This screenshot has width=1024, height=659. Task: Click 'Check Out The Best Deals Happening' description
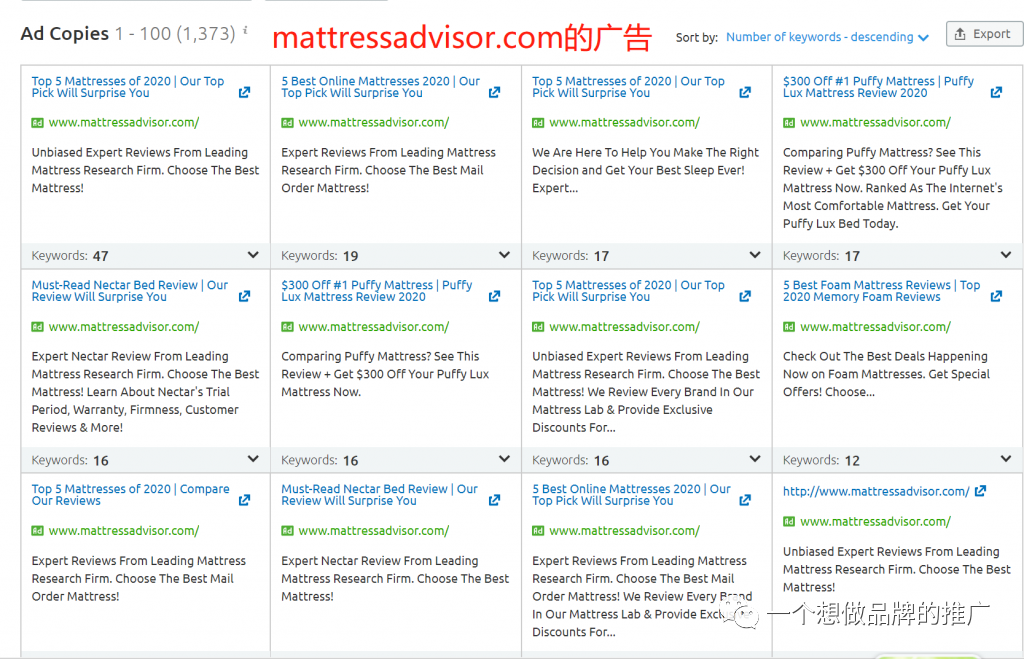(x=886, y=374)
